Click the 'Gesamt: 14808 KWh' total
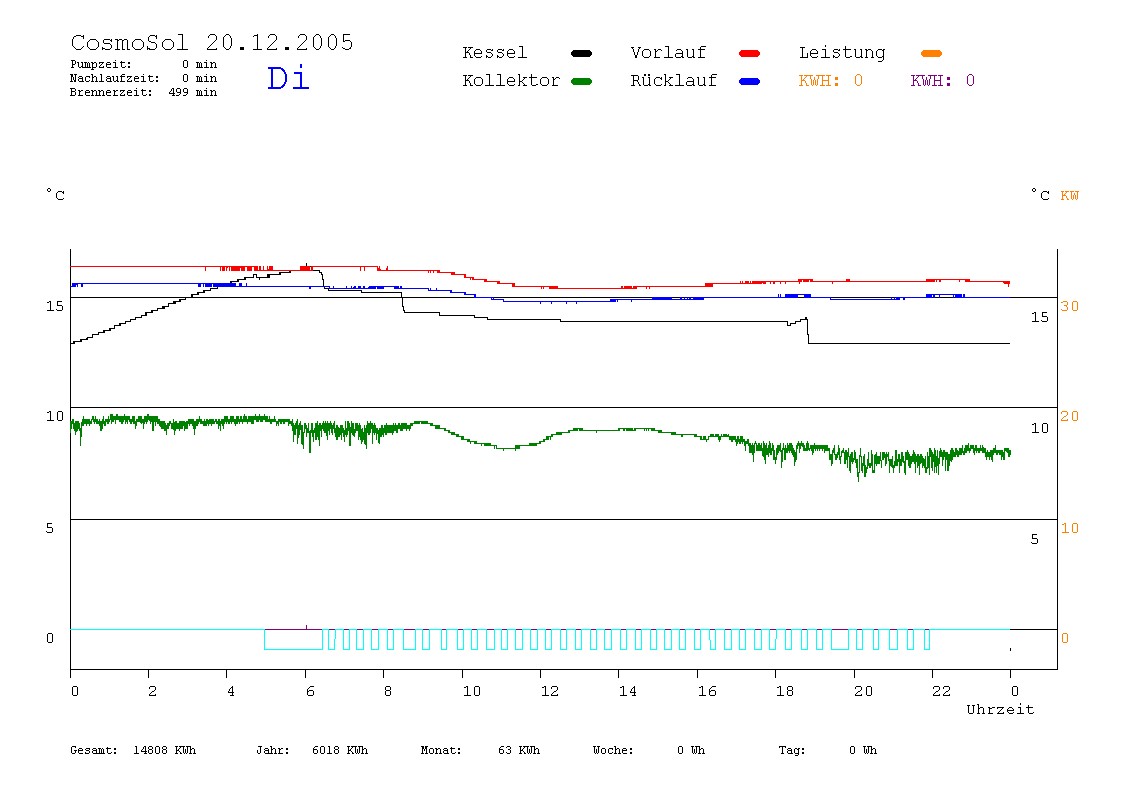 point(133,750)
